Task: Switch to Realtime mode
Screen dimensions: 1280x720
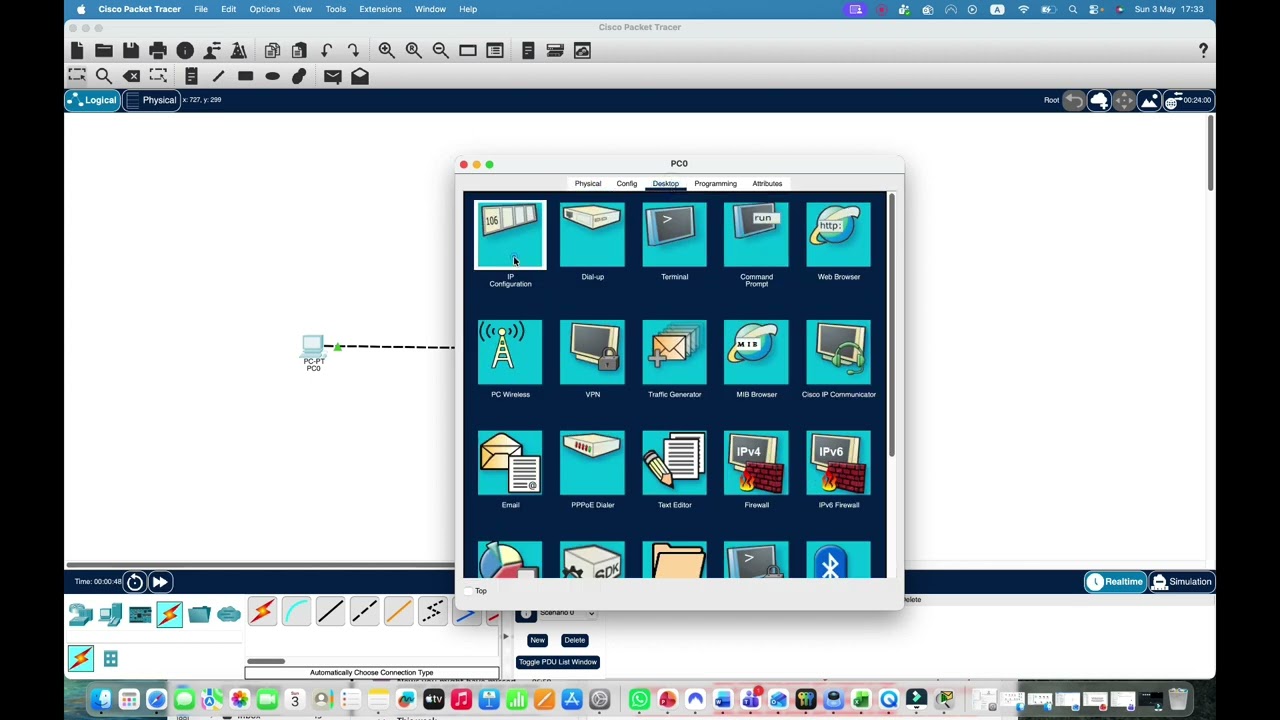Action: pos(1115,581)
